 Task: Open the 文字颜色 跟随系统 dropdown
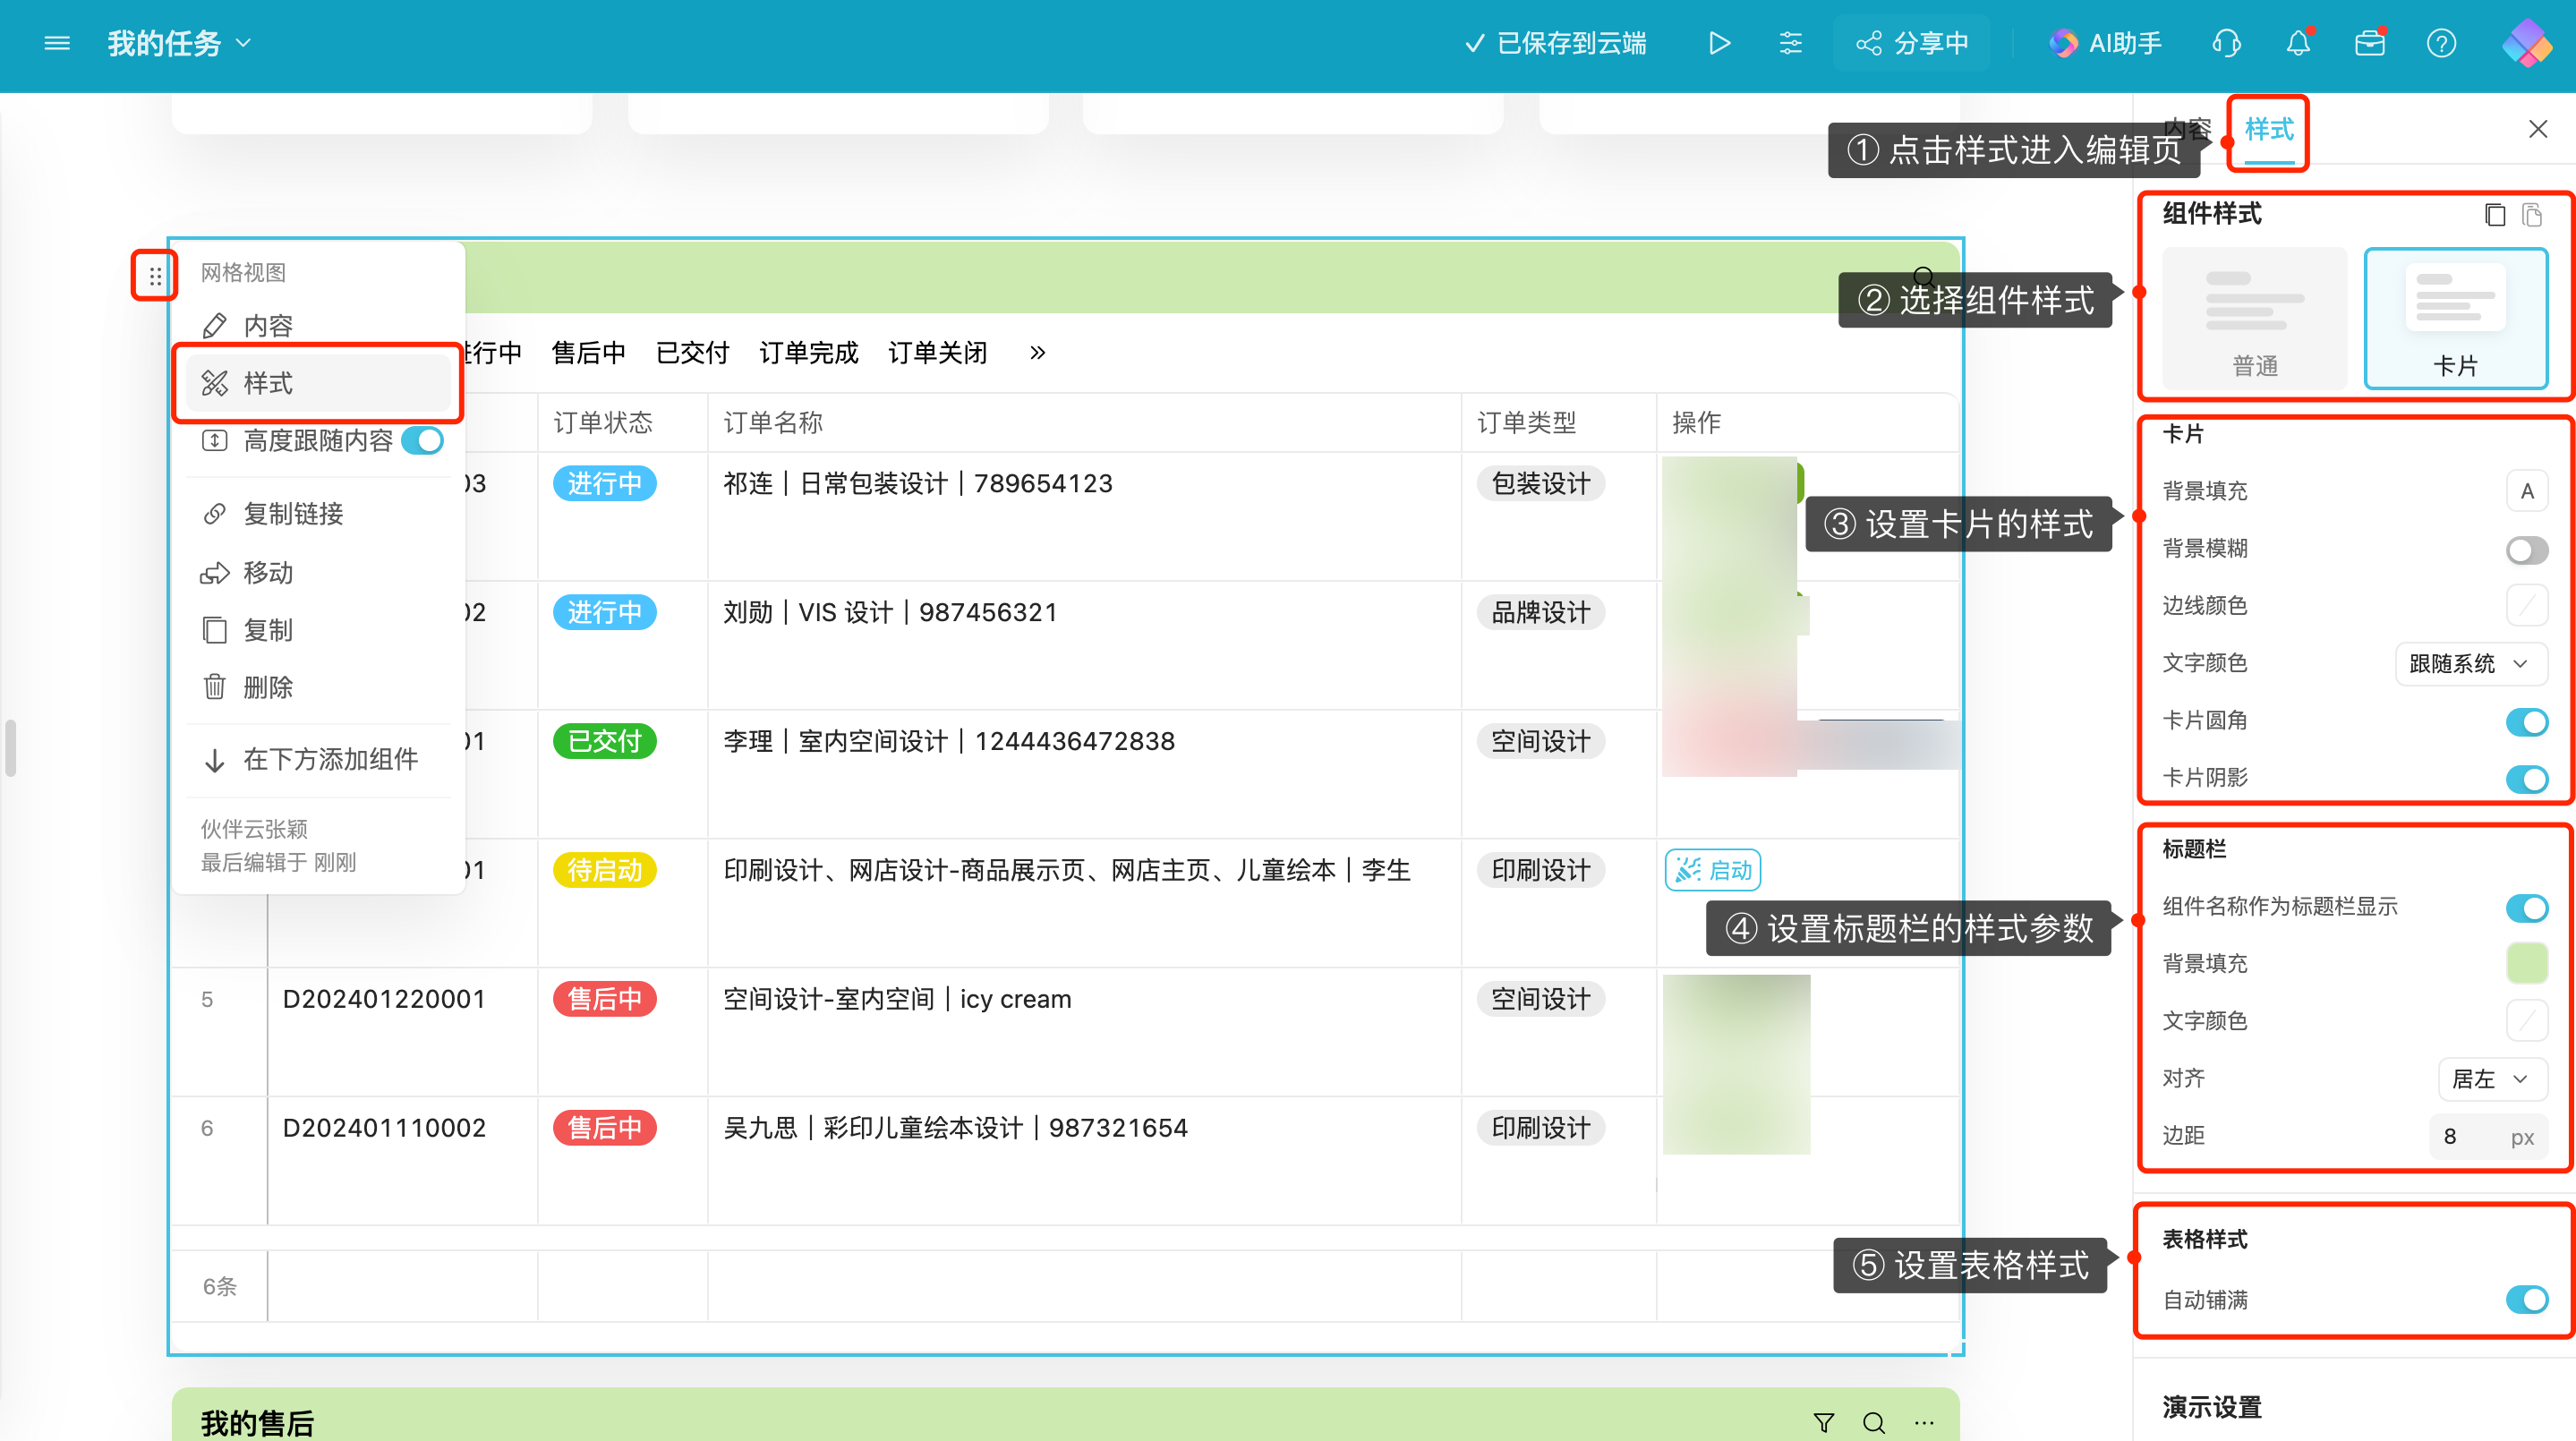click(x=2470, y=664)
